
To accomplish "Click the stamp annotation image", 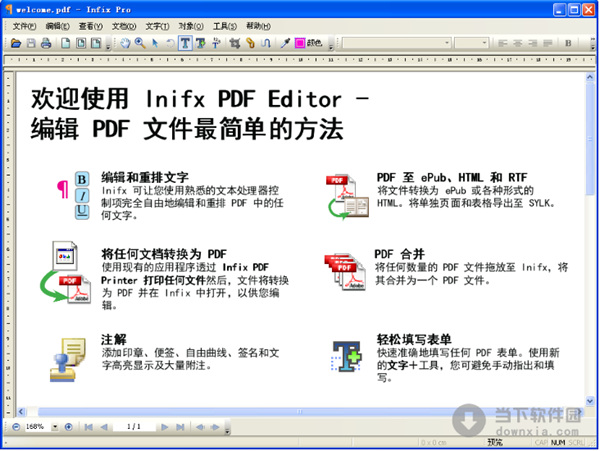I will [68, 360].
